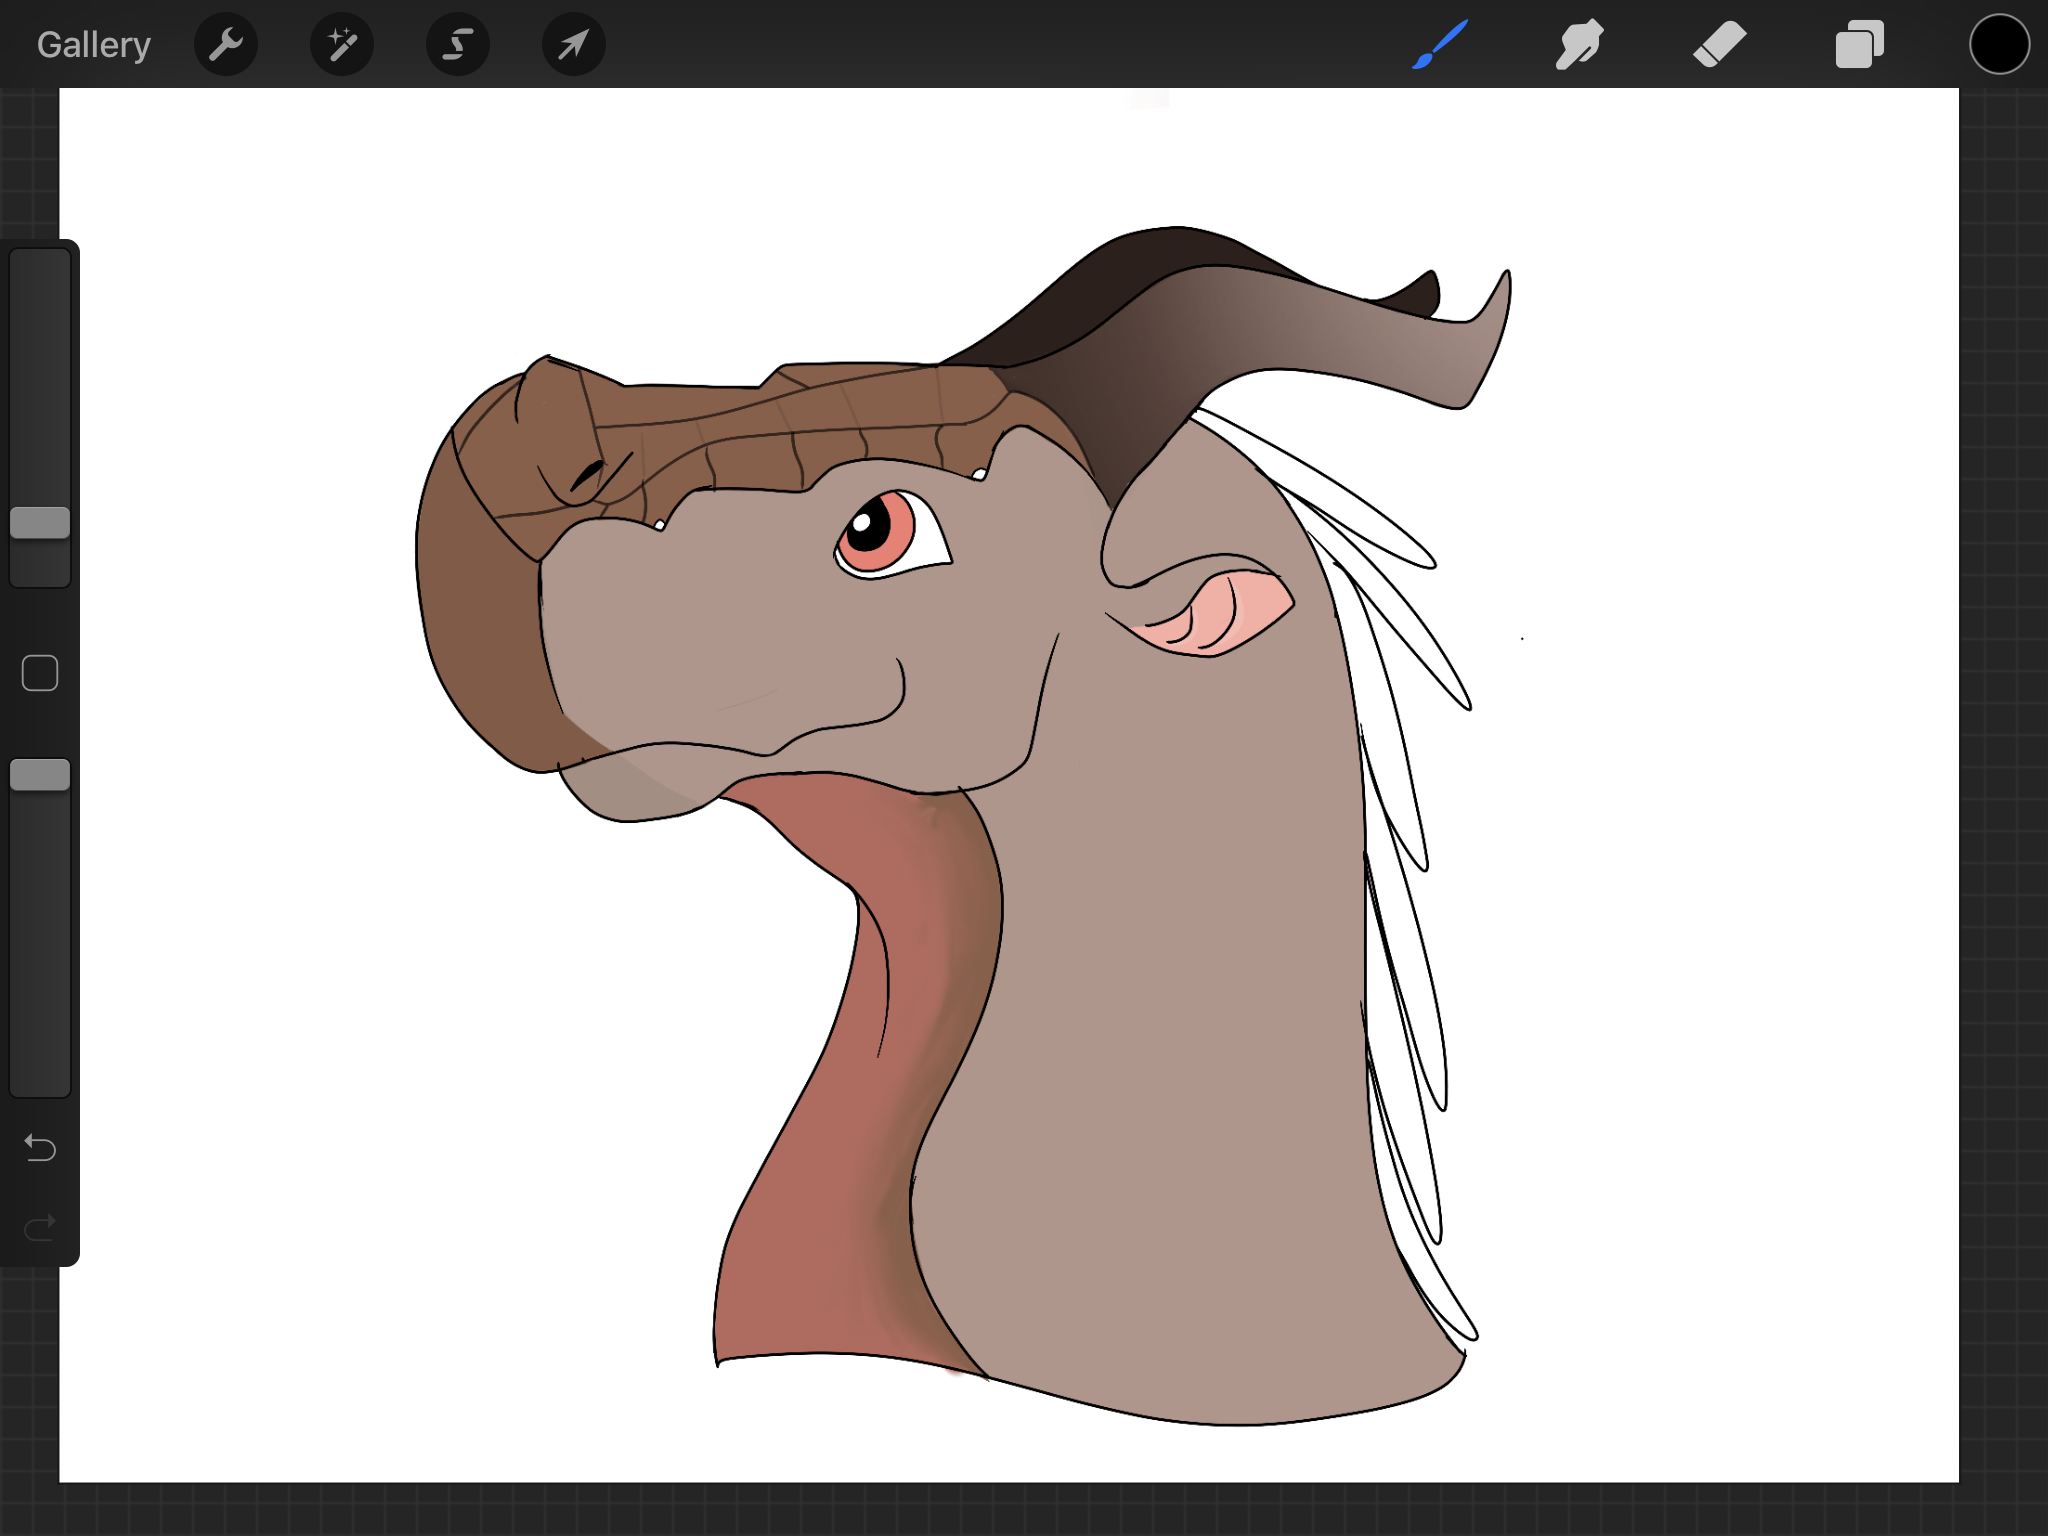The image size is (2048, 1536).
Task: Select the Smudge tool
Action: 1579,45
